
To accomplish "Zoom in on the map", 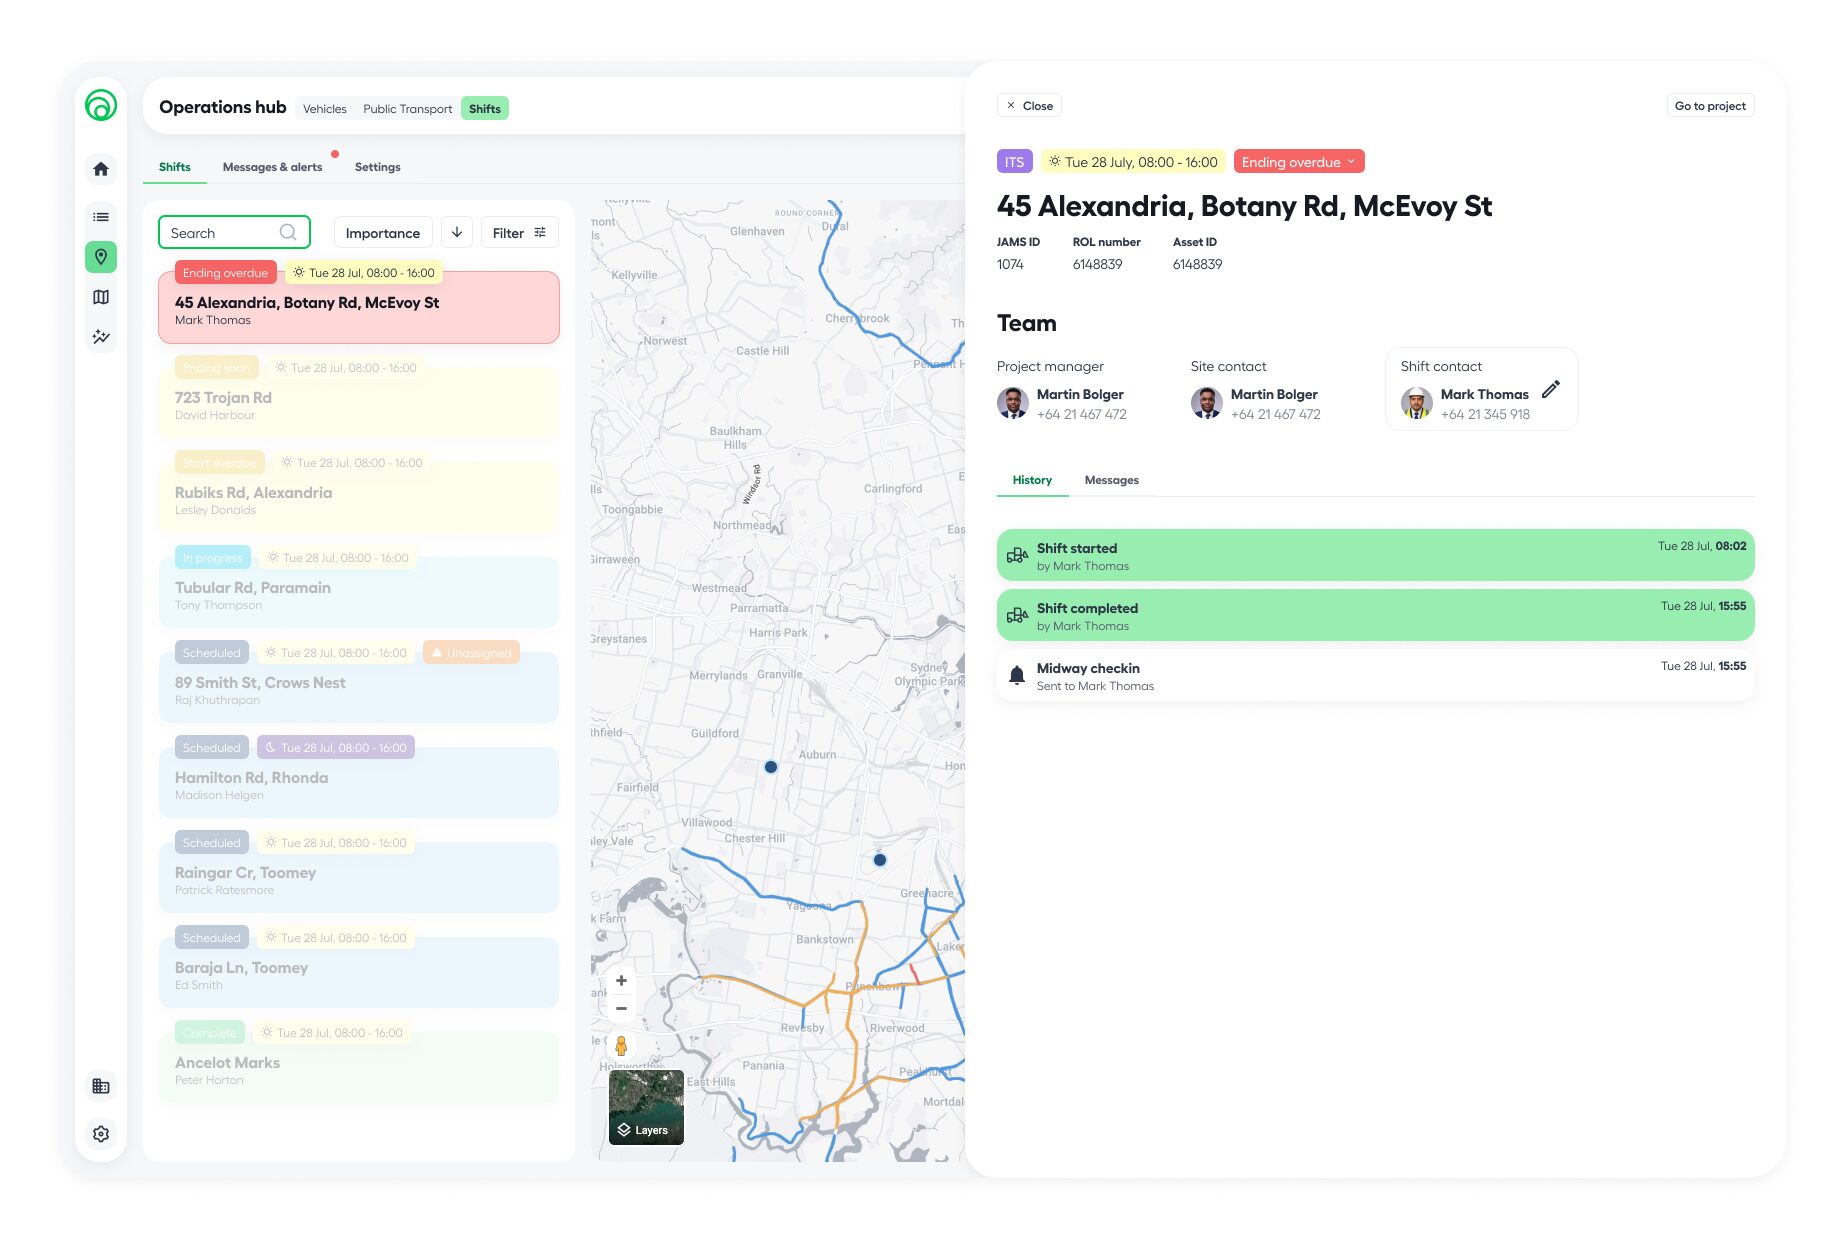I will [x=621, y=981].
